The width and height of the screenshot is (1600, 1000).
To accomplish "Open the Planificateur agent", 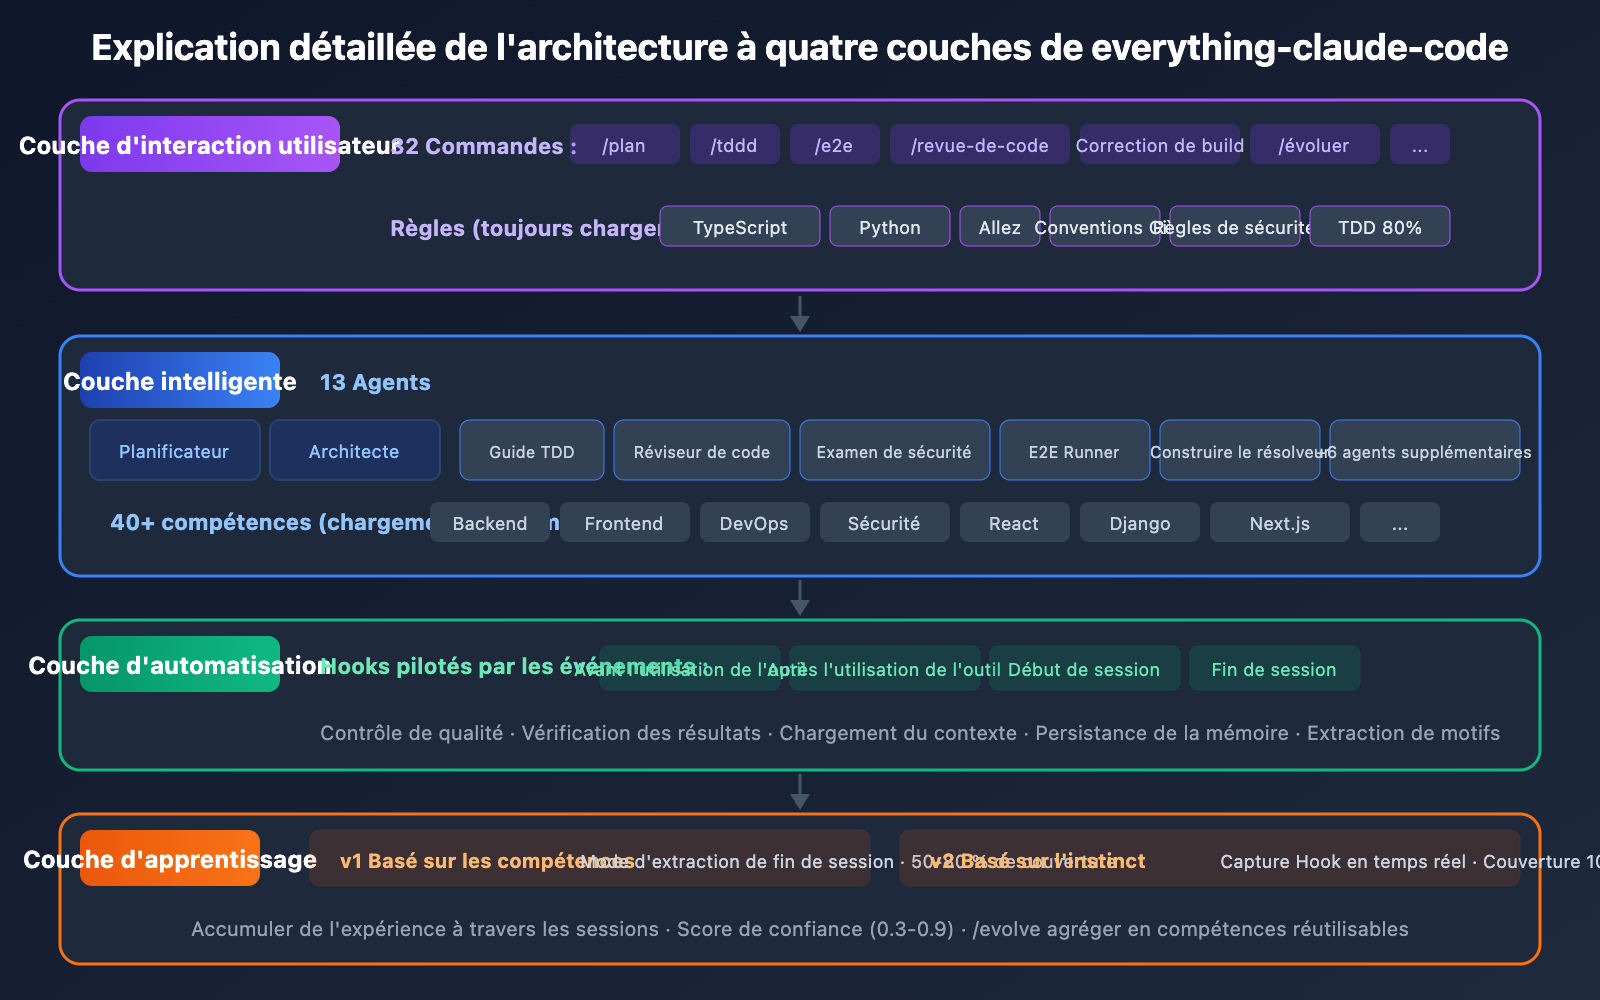I will click(174, 450).
